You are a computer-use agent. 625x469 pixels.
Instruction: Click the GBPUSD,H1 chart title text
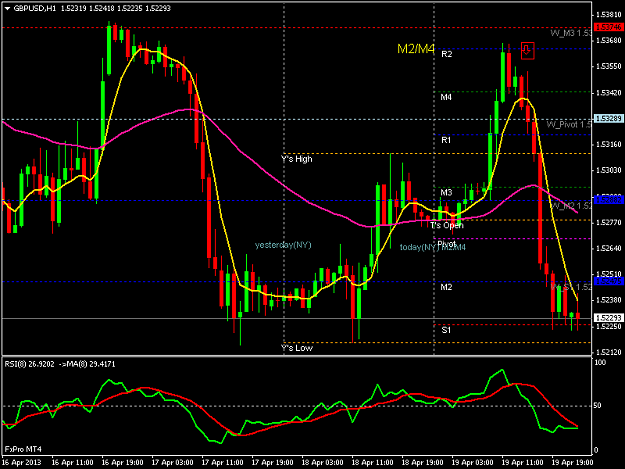(x=35, y=8)
